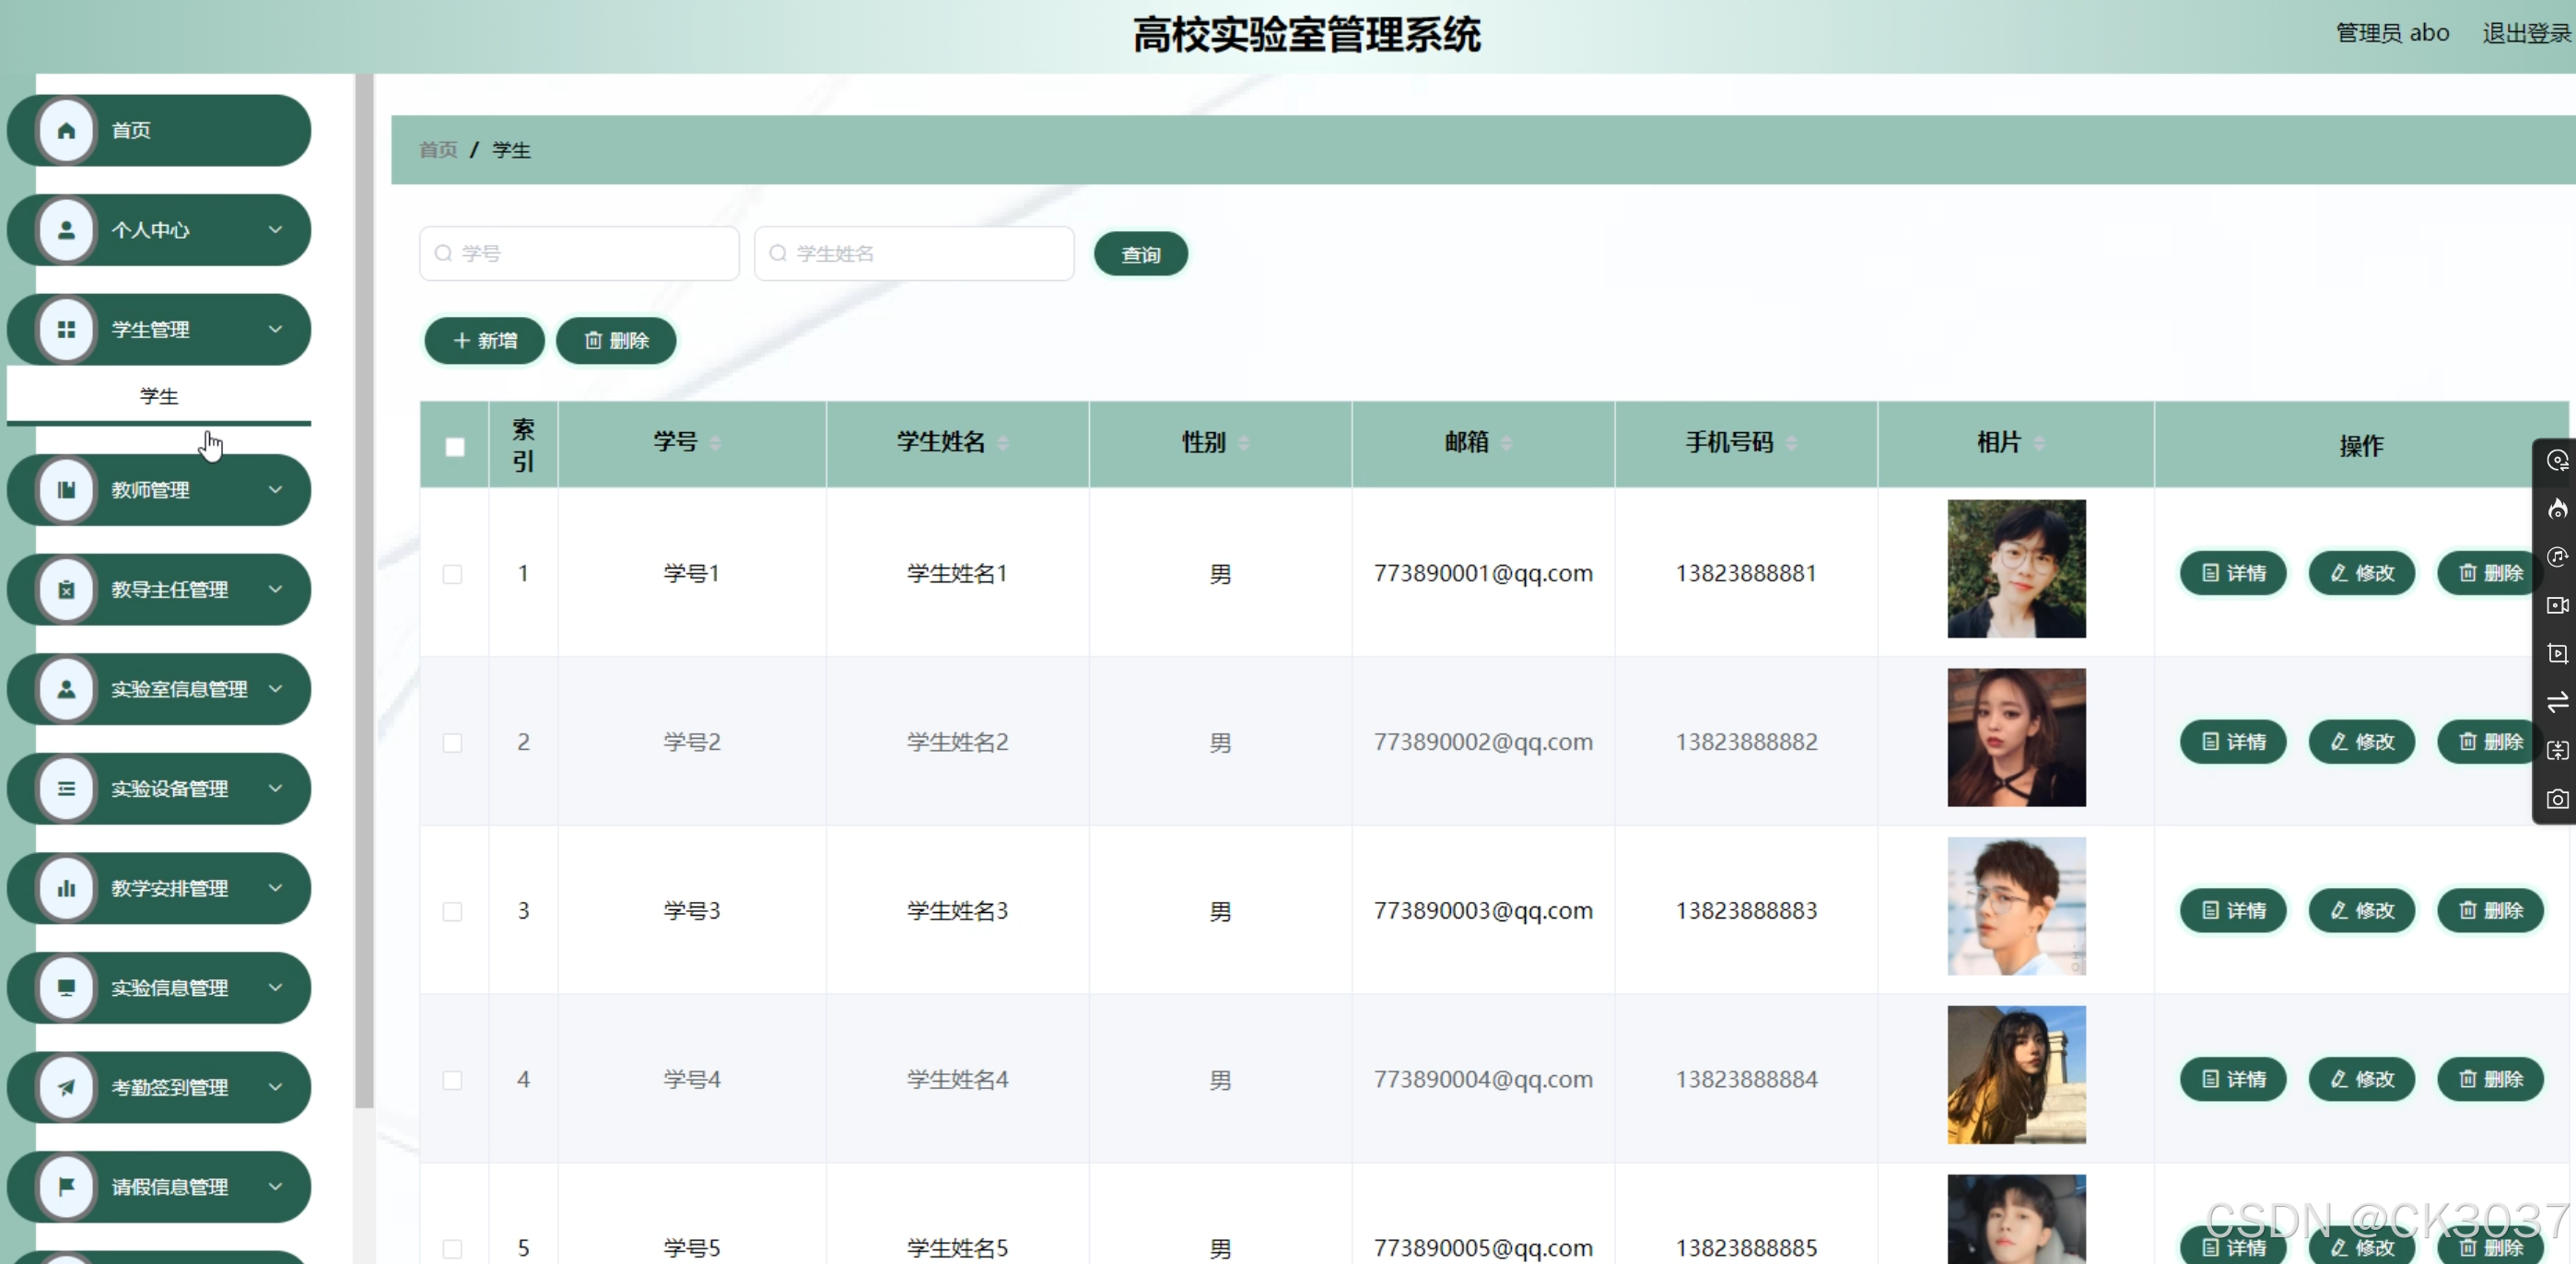Screen dimensions: 2576x1264
Task: Expand the 教师管理 menu chevron
Action: tap(275, 490)
